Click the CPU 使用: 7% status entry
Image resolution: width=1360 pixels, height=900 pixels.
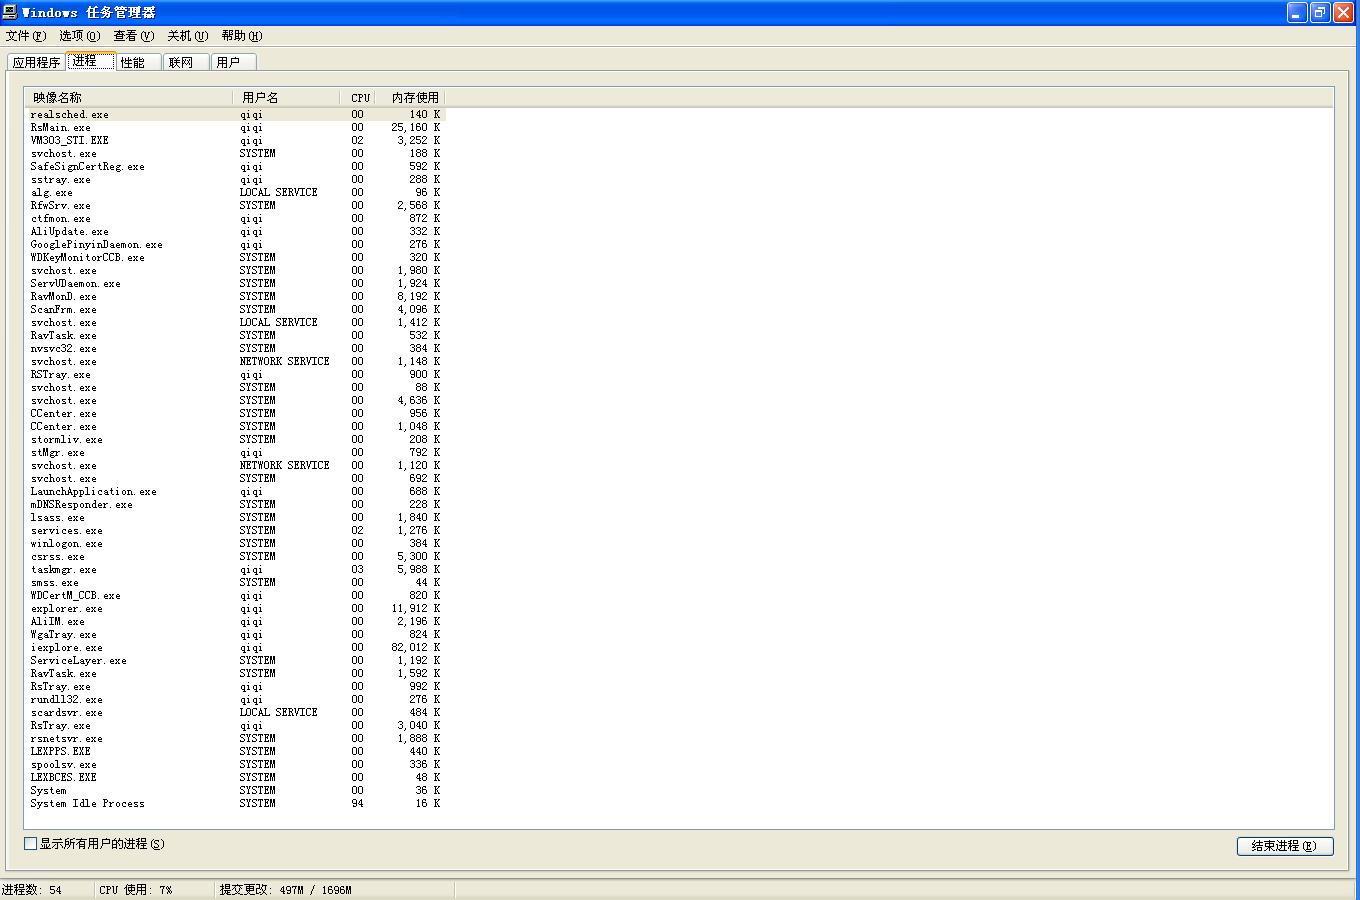coord(155,890)
